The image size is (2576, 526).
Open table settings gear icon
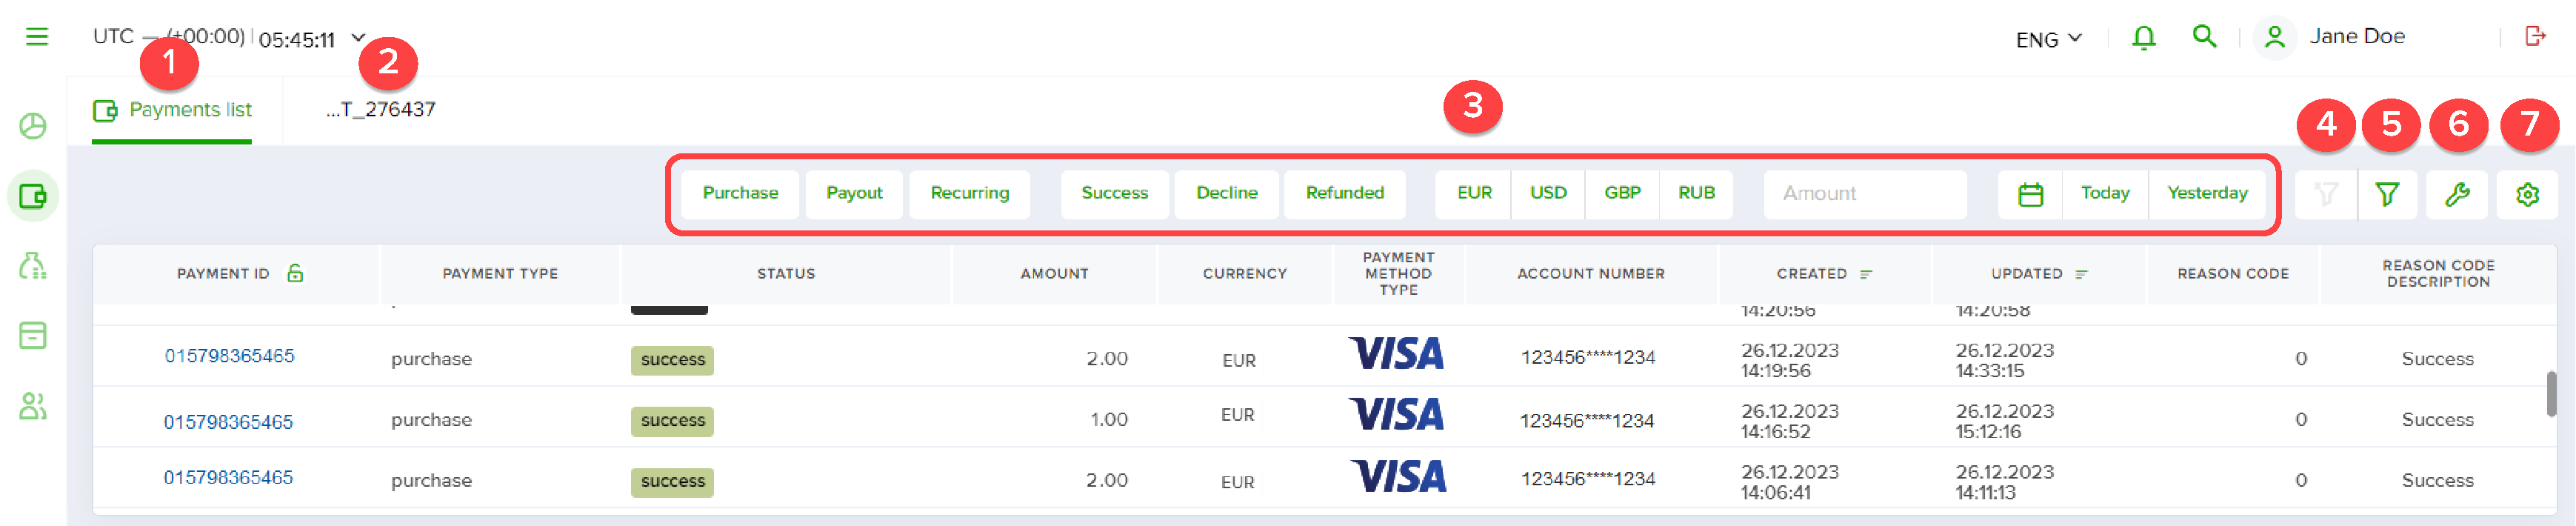pyautogui.click(x=2527, y=194)
